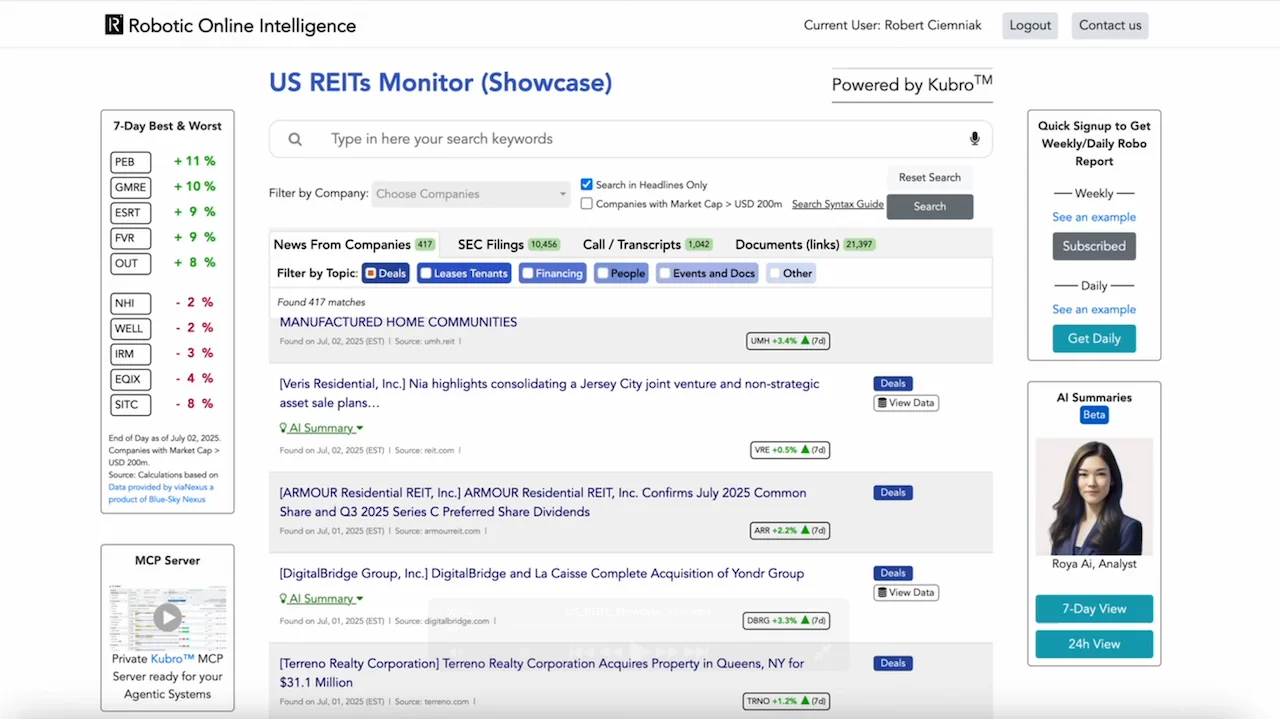Open the ARMOUR Residential REIT dividend headline
Image resolution: width=1280 pixels, height=719 pixels.
click(543, 502)
